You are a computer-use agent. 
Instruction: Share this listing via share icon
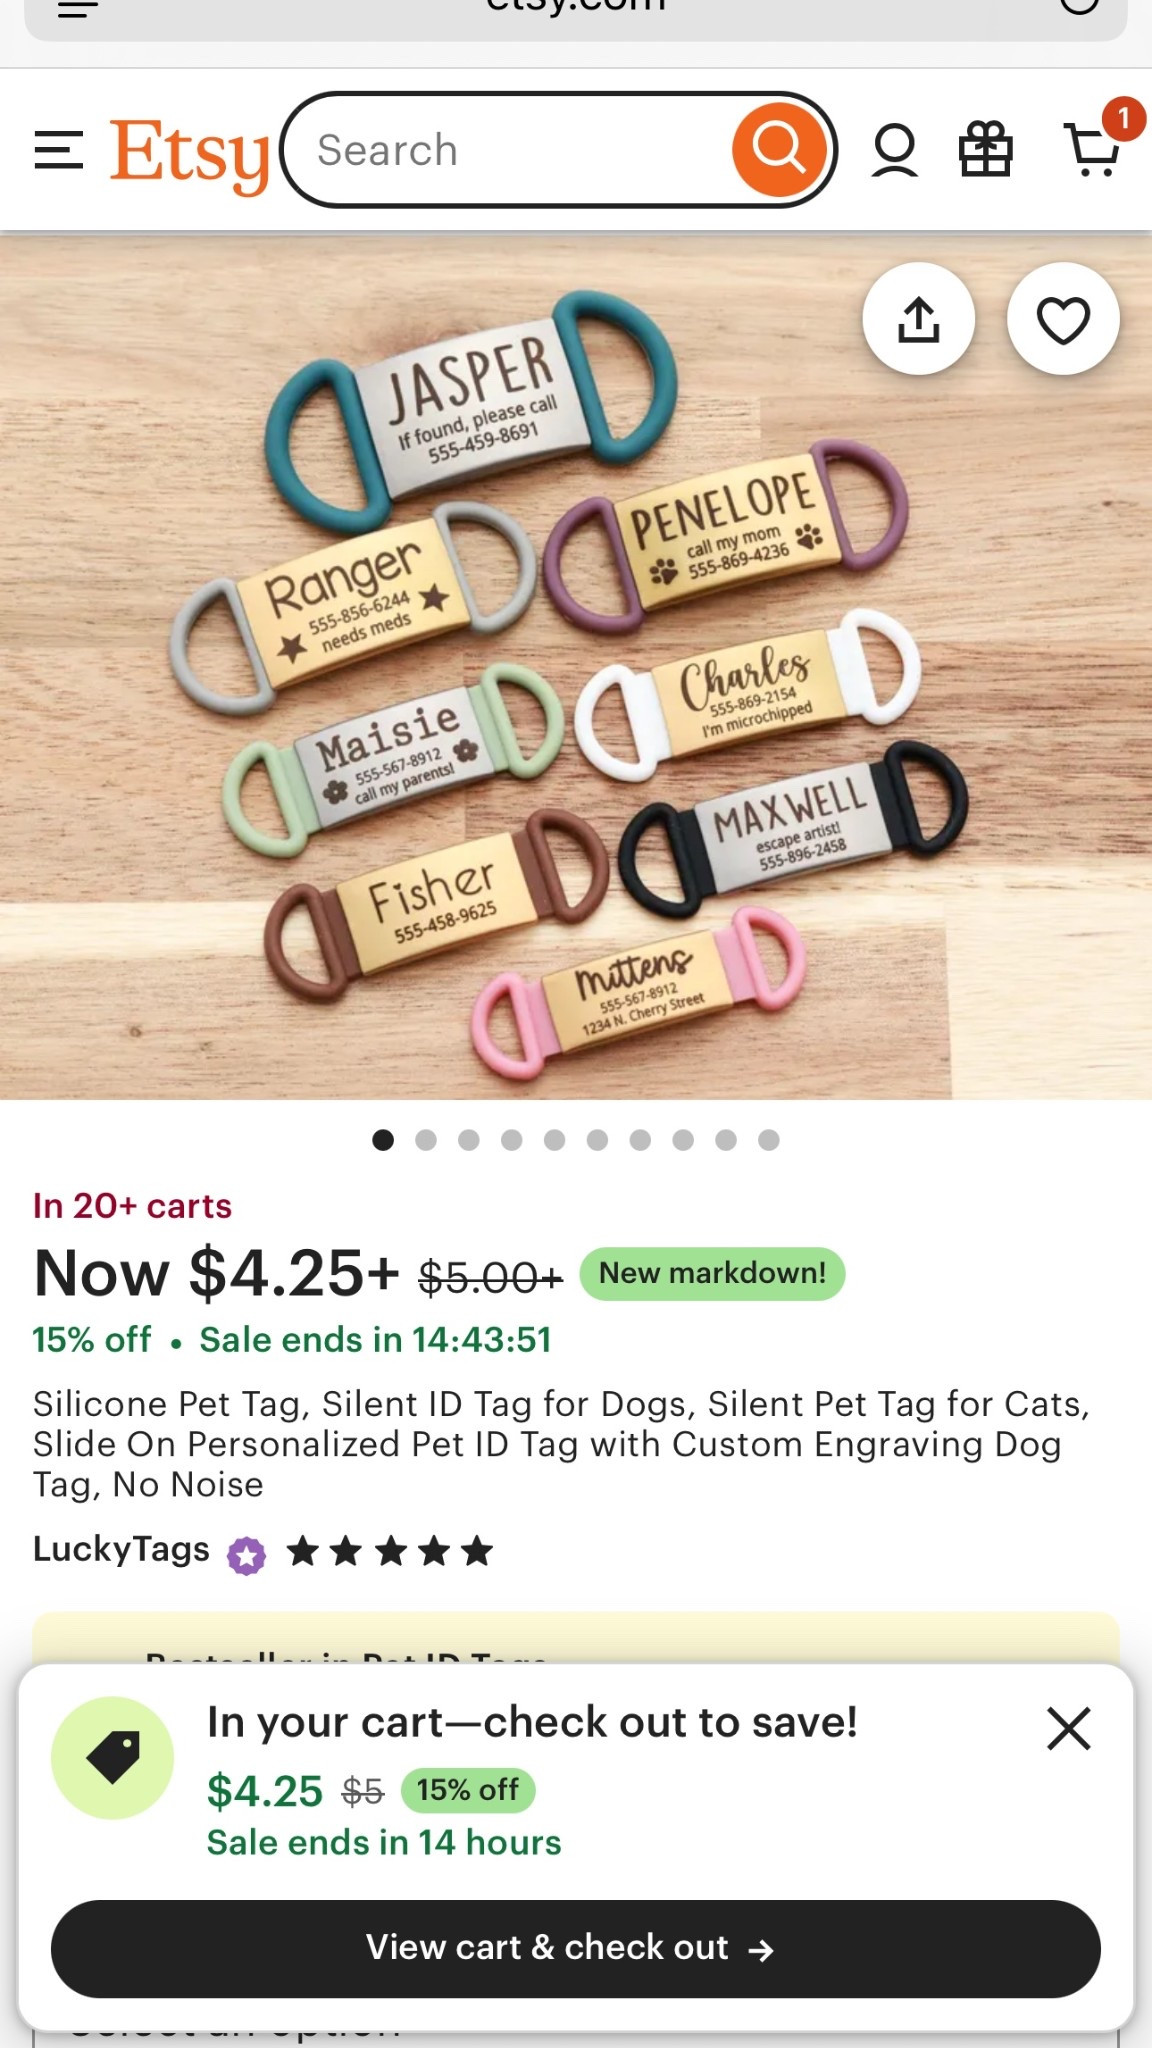[x=918, y=319]
